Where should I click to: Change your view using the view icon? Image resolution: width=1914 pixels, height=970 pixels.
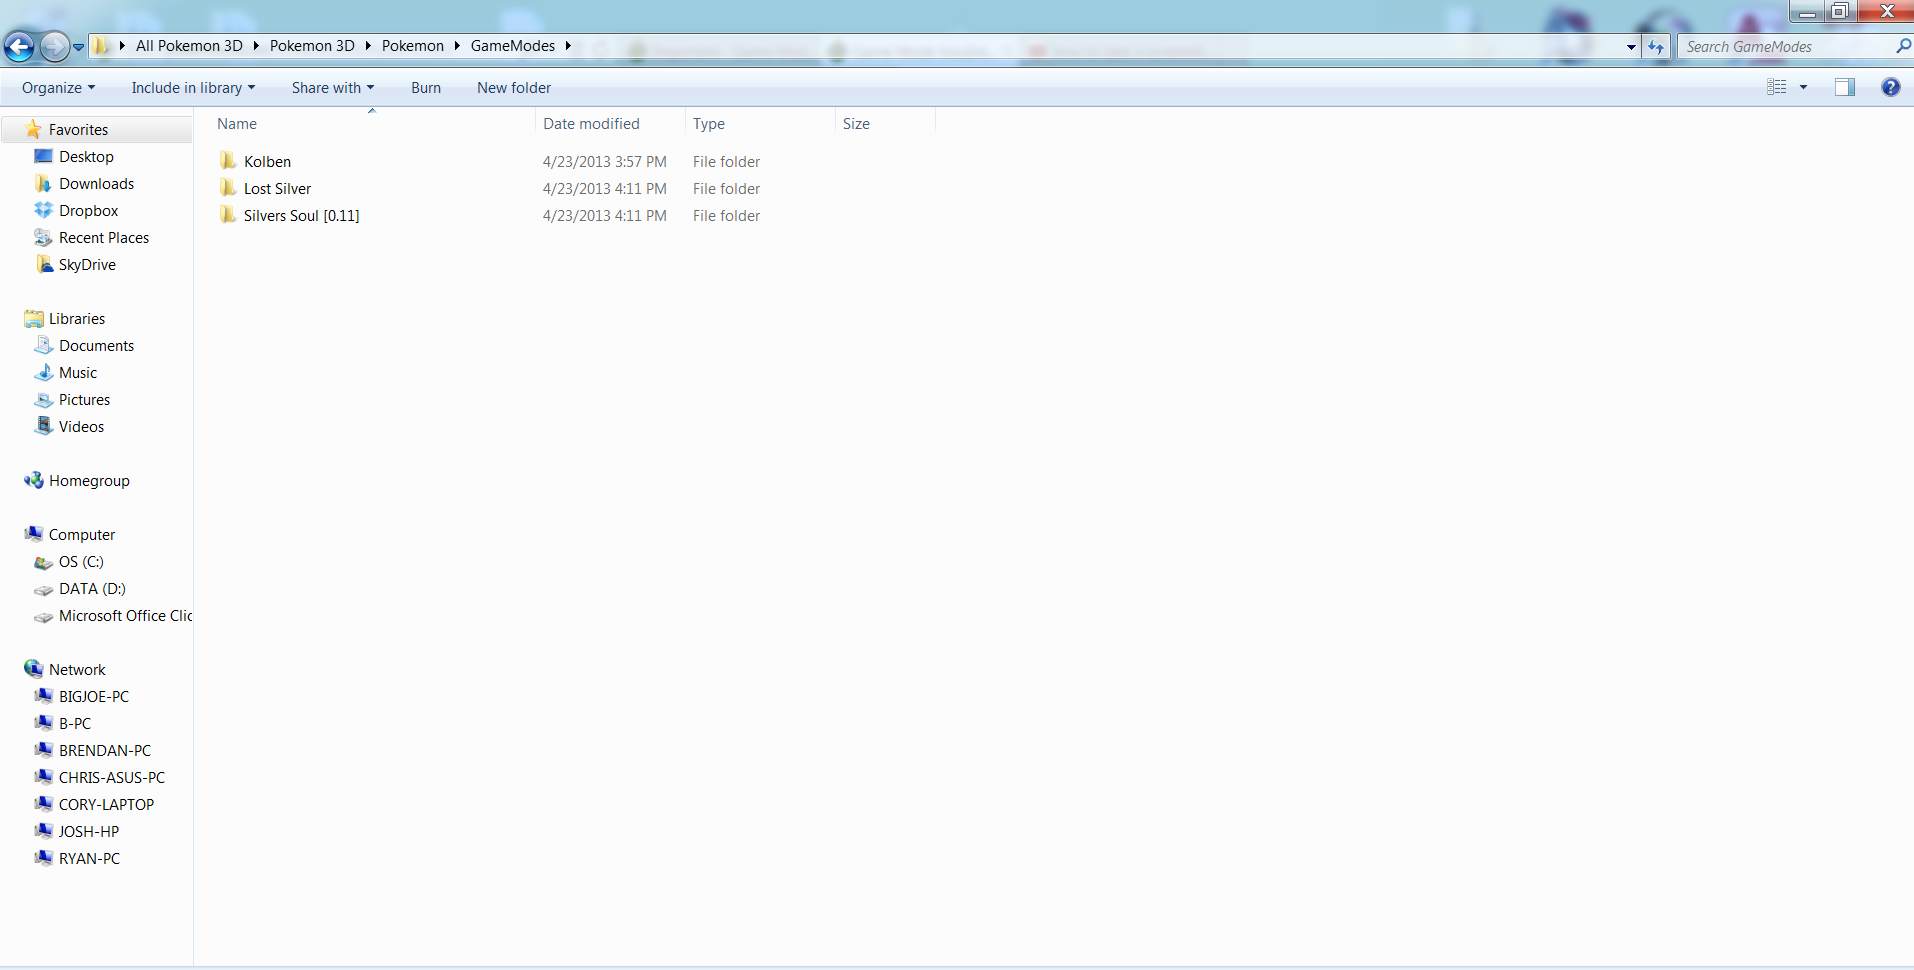1776,87
